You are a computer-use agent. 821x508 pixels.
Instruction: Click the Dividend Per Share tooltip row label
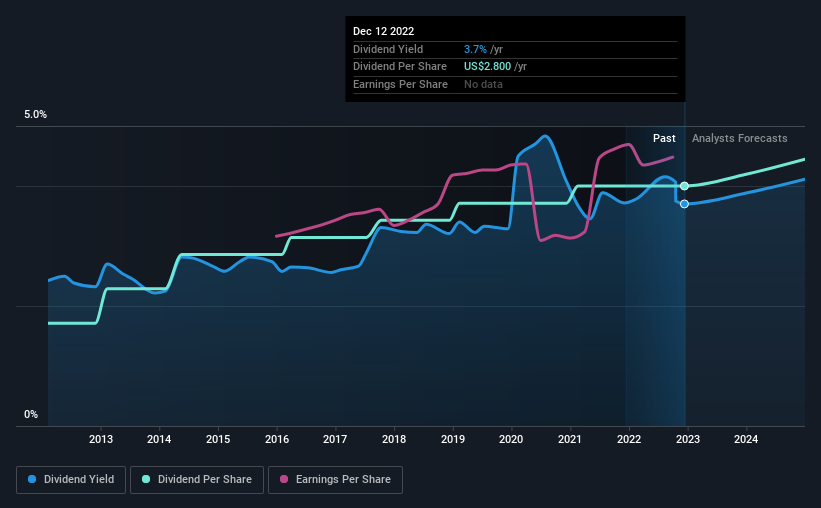(400, 67)
